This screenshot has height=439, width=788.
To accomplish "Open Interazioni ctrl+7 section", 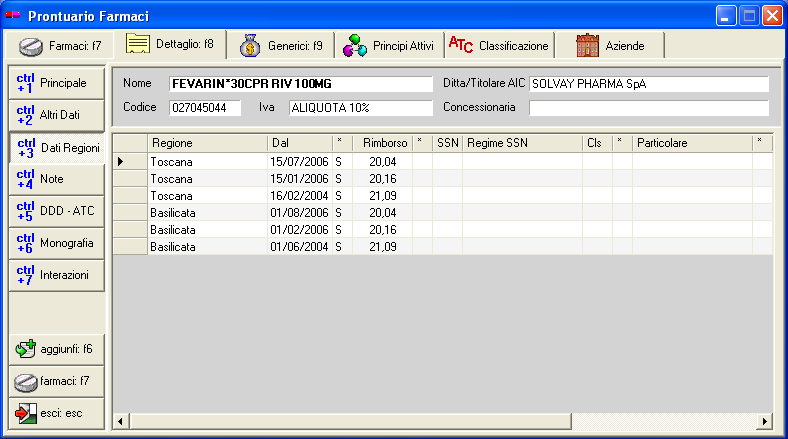I will (x=57, y=275).
